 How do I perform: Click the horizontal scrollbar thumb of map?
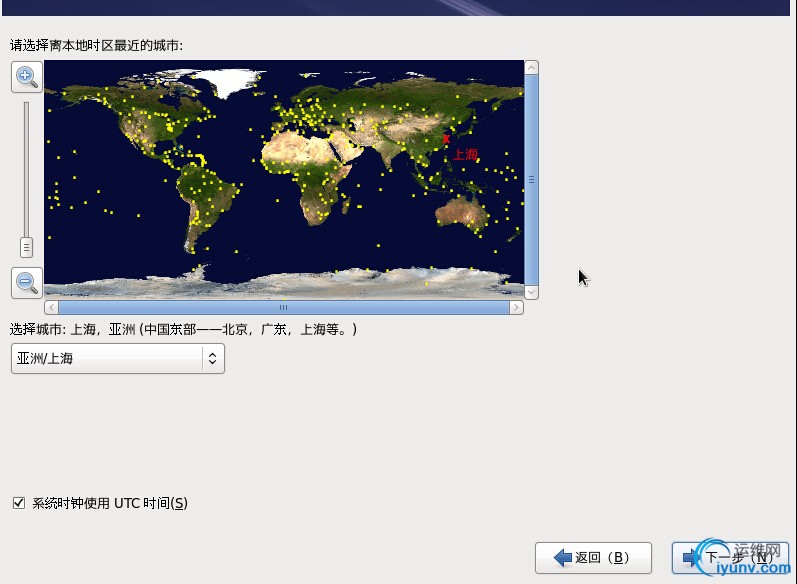click(284, 308)
